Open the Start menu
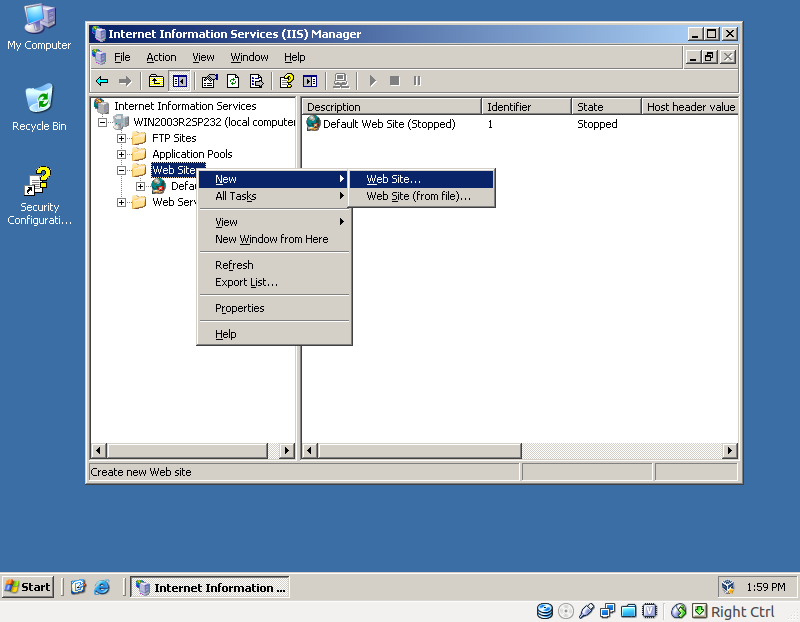Screen dimensions: 800x622 tap(28, 587)
